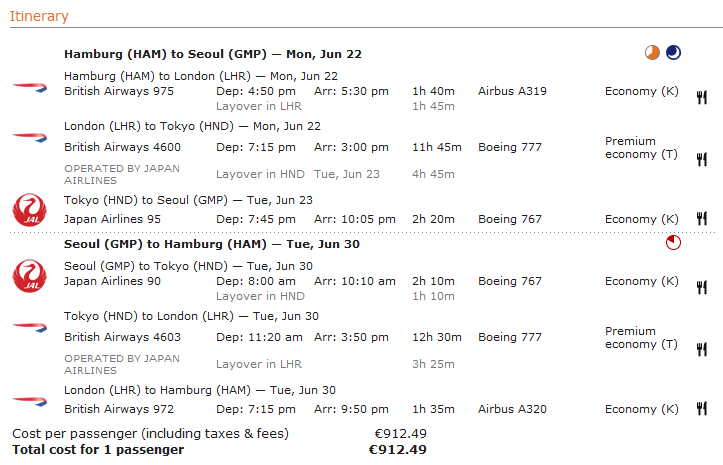
Task: Click the British Airways logo for flight 975
Action: [x=30, y=87]
